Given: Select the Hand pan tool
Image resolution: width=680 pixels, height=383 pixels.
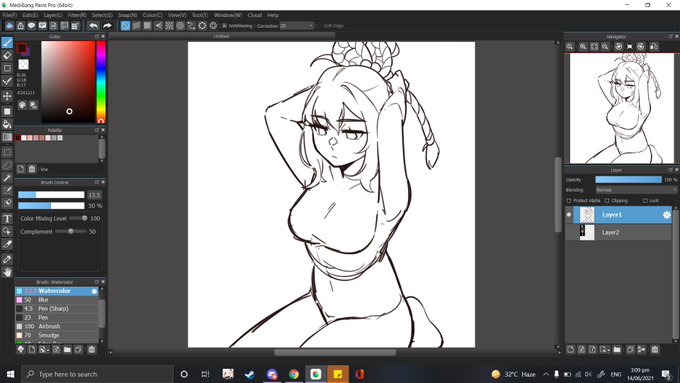Looking at the screenshot, I should tap(7, 272).
